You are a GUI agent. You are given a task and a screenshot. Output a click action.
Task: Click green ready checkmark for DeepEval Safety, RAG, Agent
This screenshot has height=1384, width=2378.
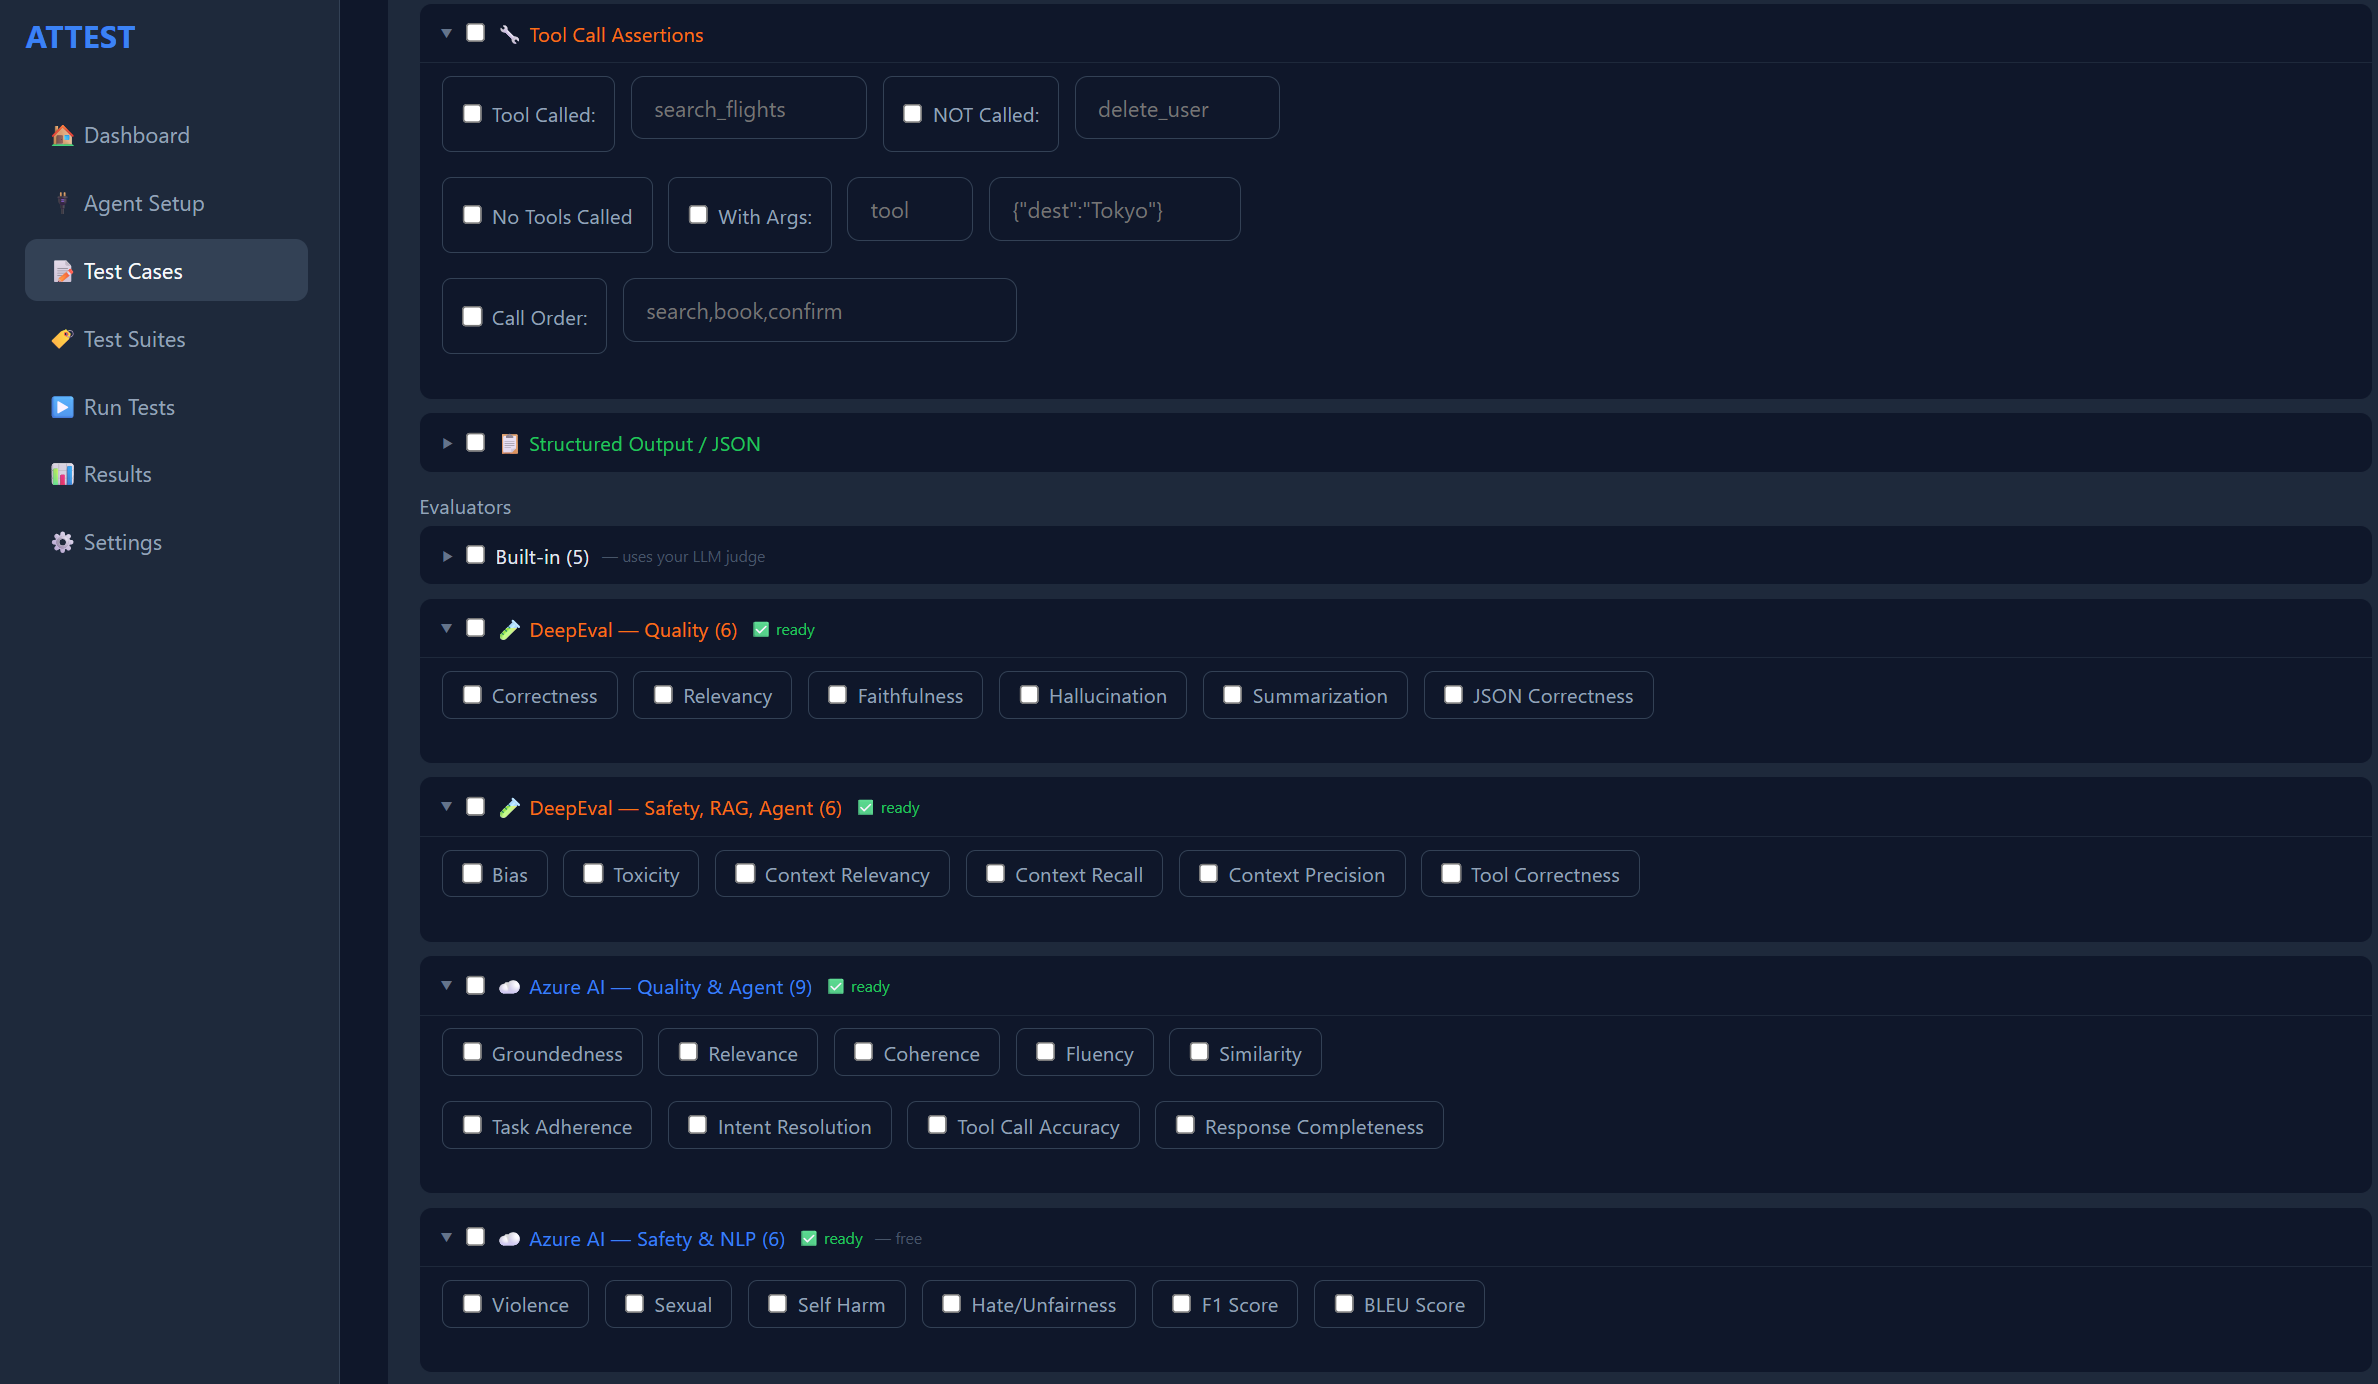pos(866,808)
